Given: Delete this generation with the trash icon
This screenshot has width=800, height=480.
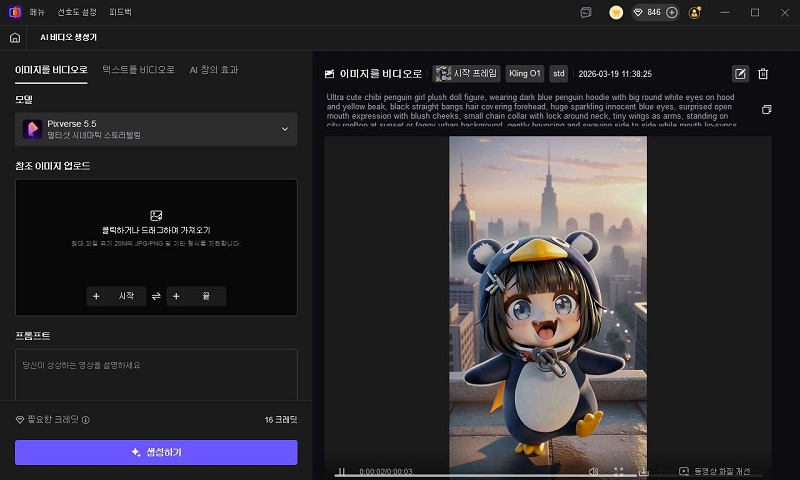Looking at the screenshot, I should 763,74.
